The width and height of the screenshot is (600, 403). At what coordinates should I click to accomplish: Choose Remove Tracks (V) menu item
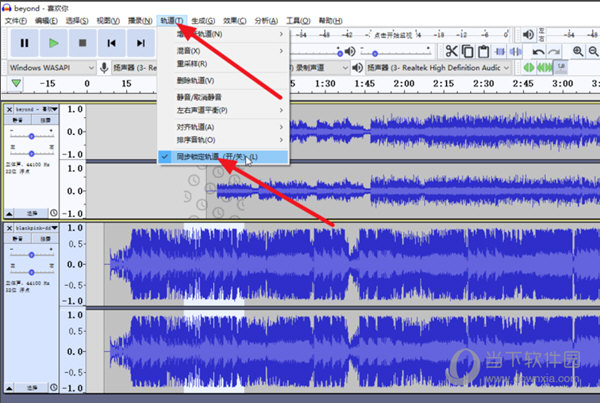(x=223, y=80)
